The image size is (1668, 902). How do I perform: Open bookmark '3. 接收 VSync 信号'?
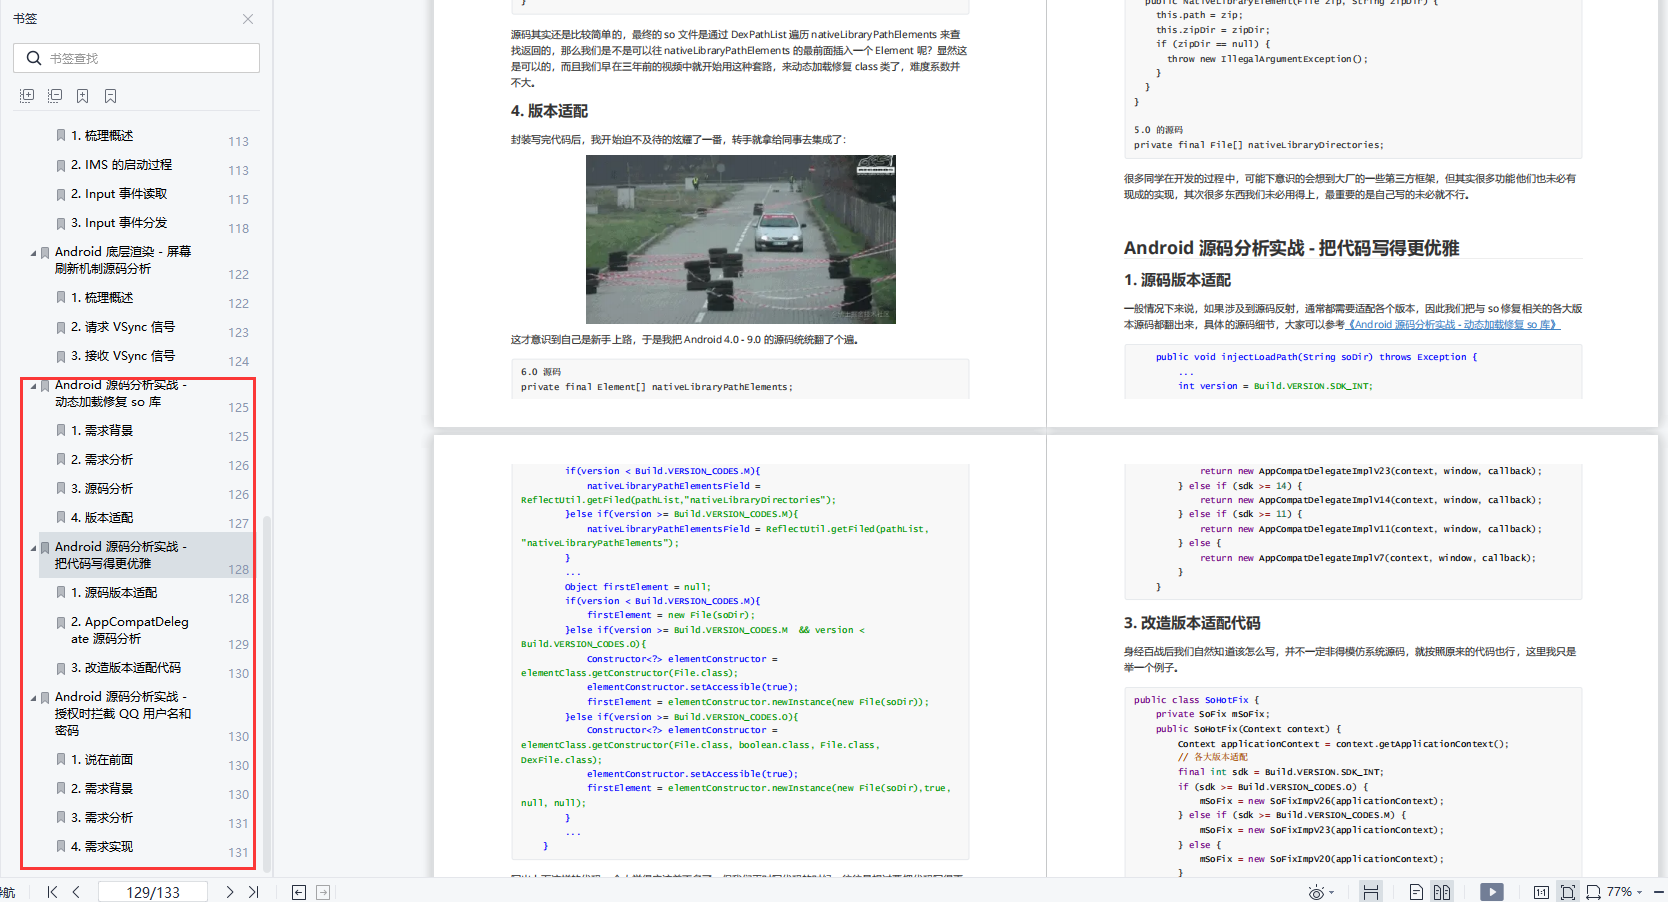coord(122,356)
